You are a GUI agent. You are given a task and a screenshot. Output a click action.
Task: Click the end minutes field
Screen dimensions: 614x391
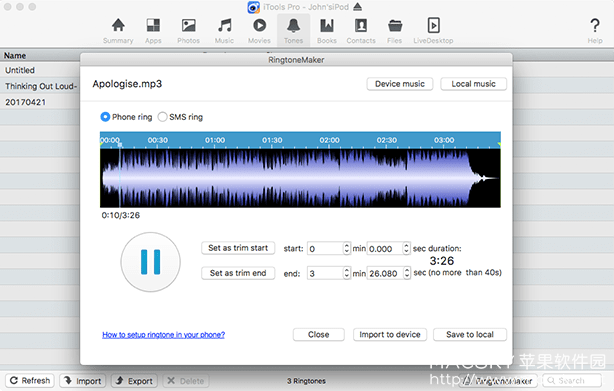[325, 273]
